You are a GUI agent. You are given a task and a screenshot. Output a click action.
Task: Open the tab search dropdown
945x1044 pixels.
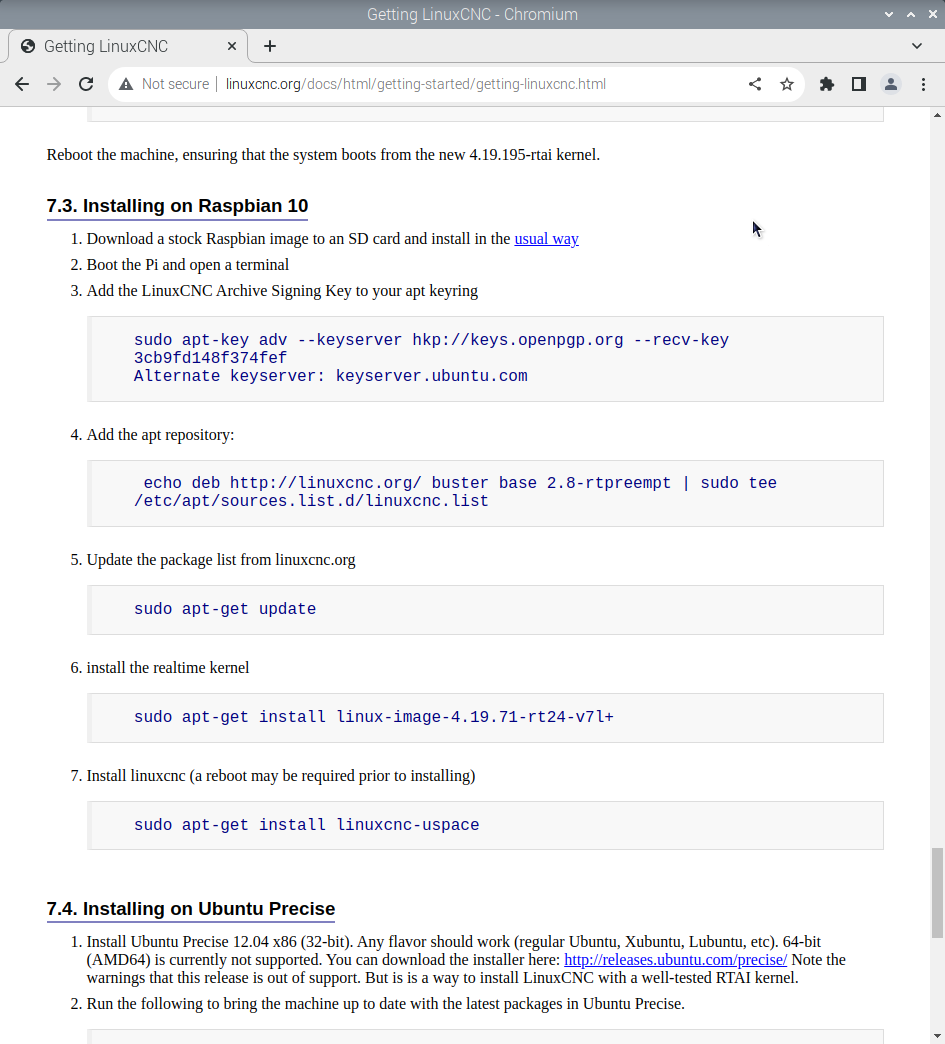pos(917,46)
